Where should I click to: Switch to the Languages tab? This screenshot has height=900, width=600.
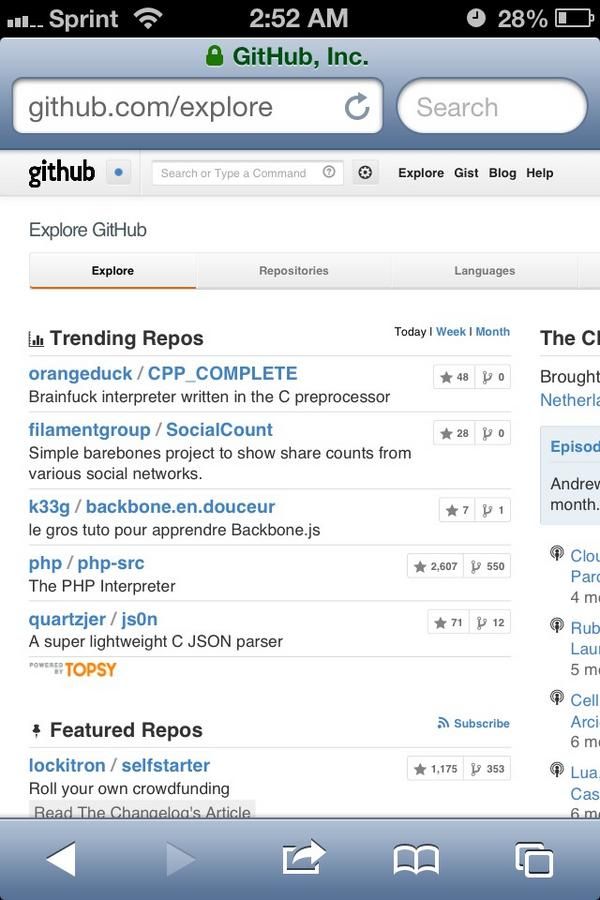click(485, 270)
